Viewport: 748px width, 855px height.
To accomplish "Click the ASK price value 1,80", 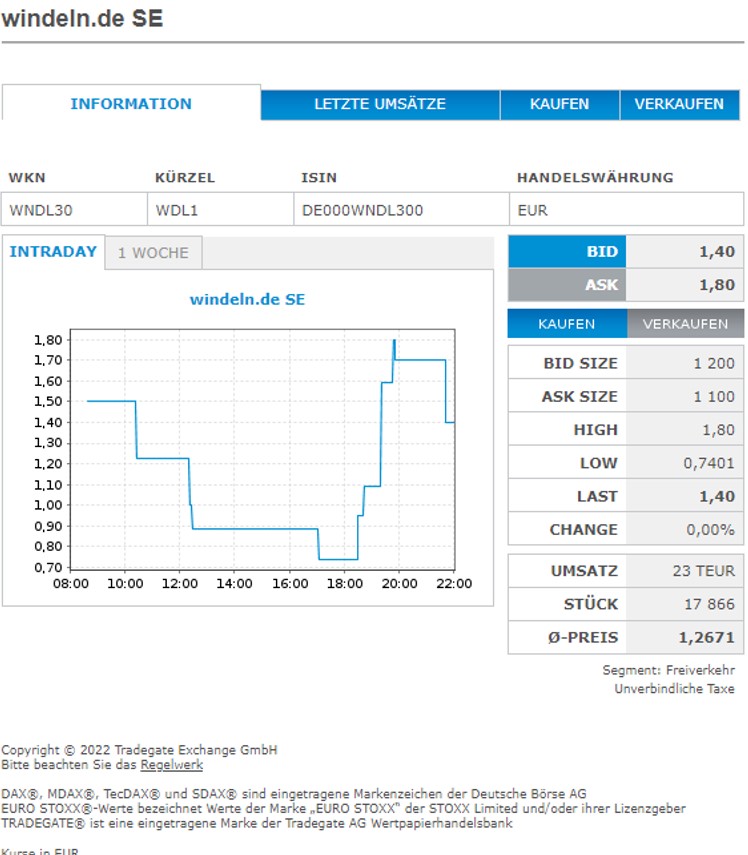I will (716, 285).
